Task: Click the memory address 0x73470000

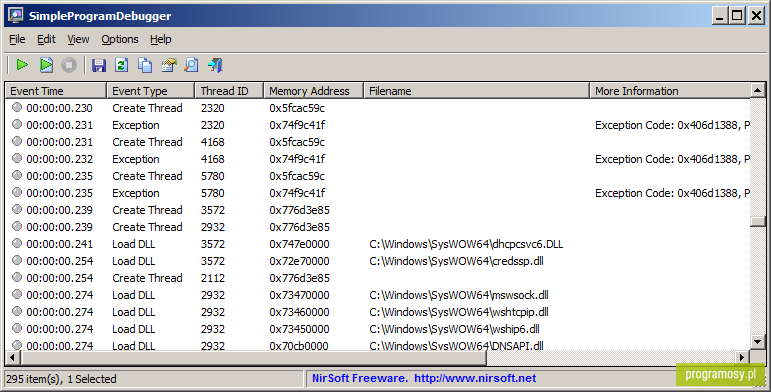Action: (x=299, y=295)
